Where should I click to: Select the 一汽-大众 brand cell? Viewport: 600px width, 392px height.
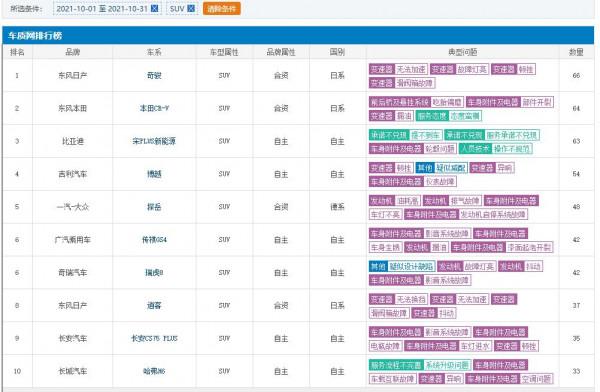point(73,207)
